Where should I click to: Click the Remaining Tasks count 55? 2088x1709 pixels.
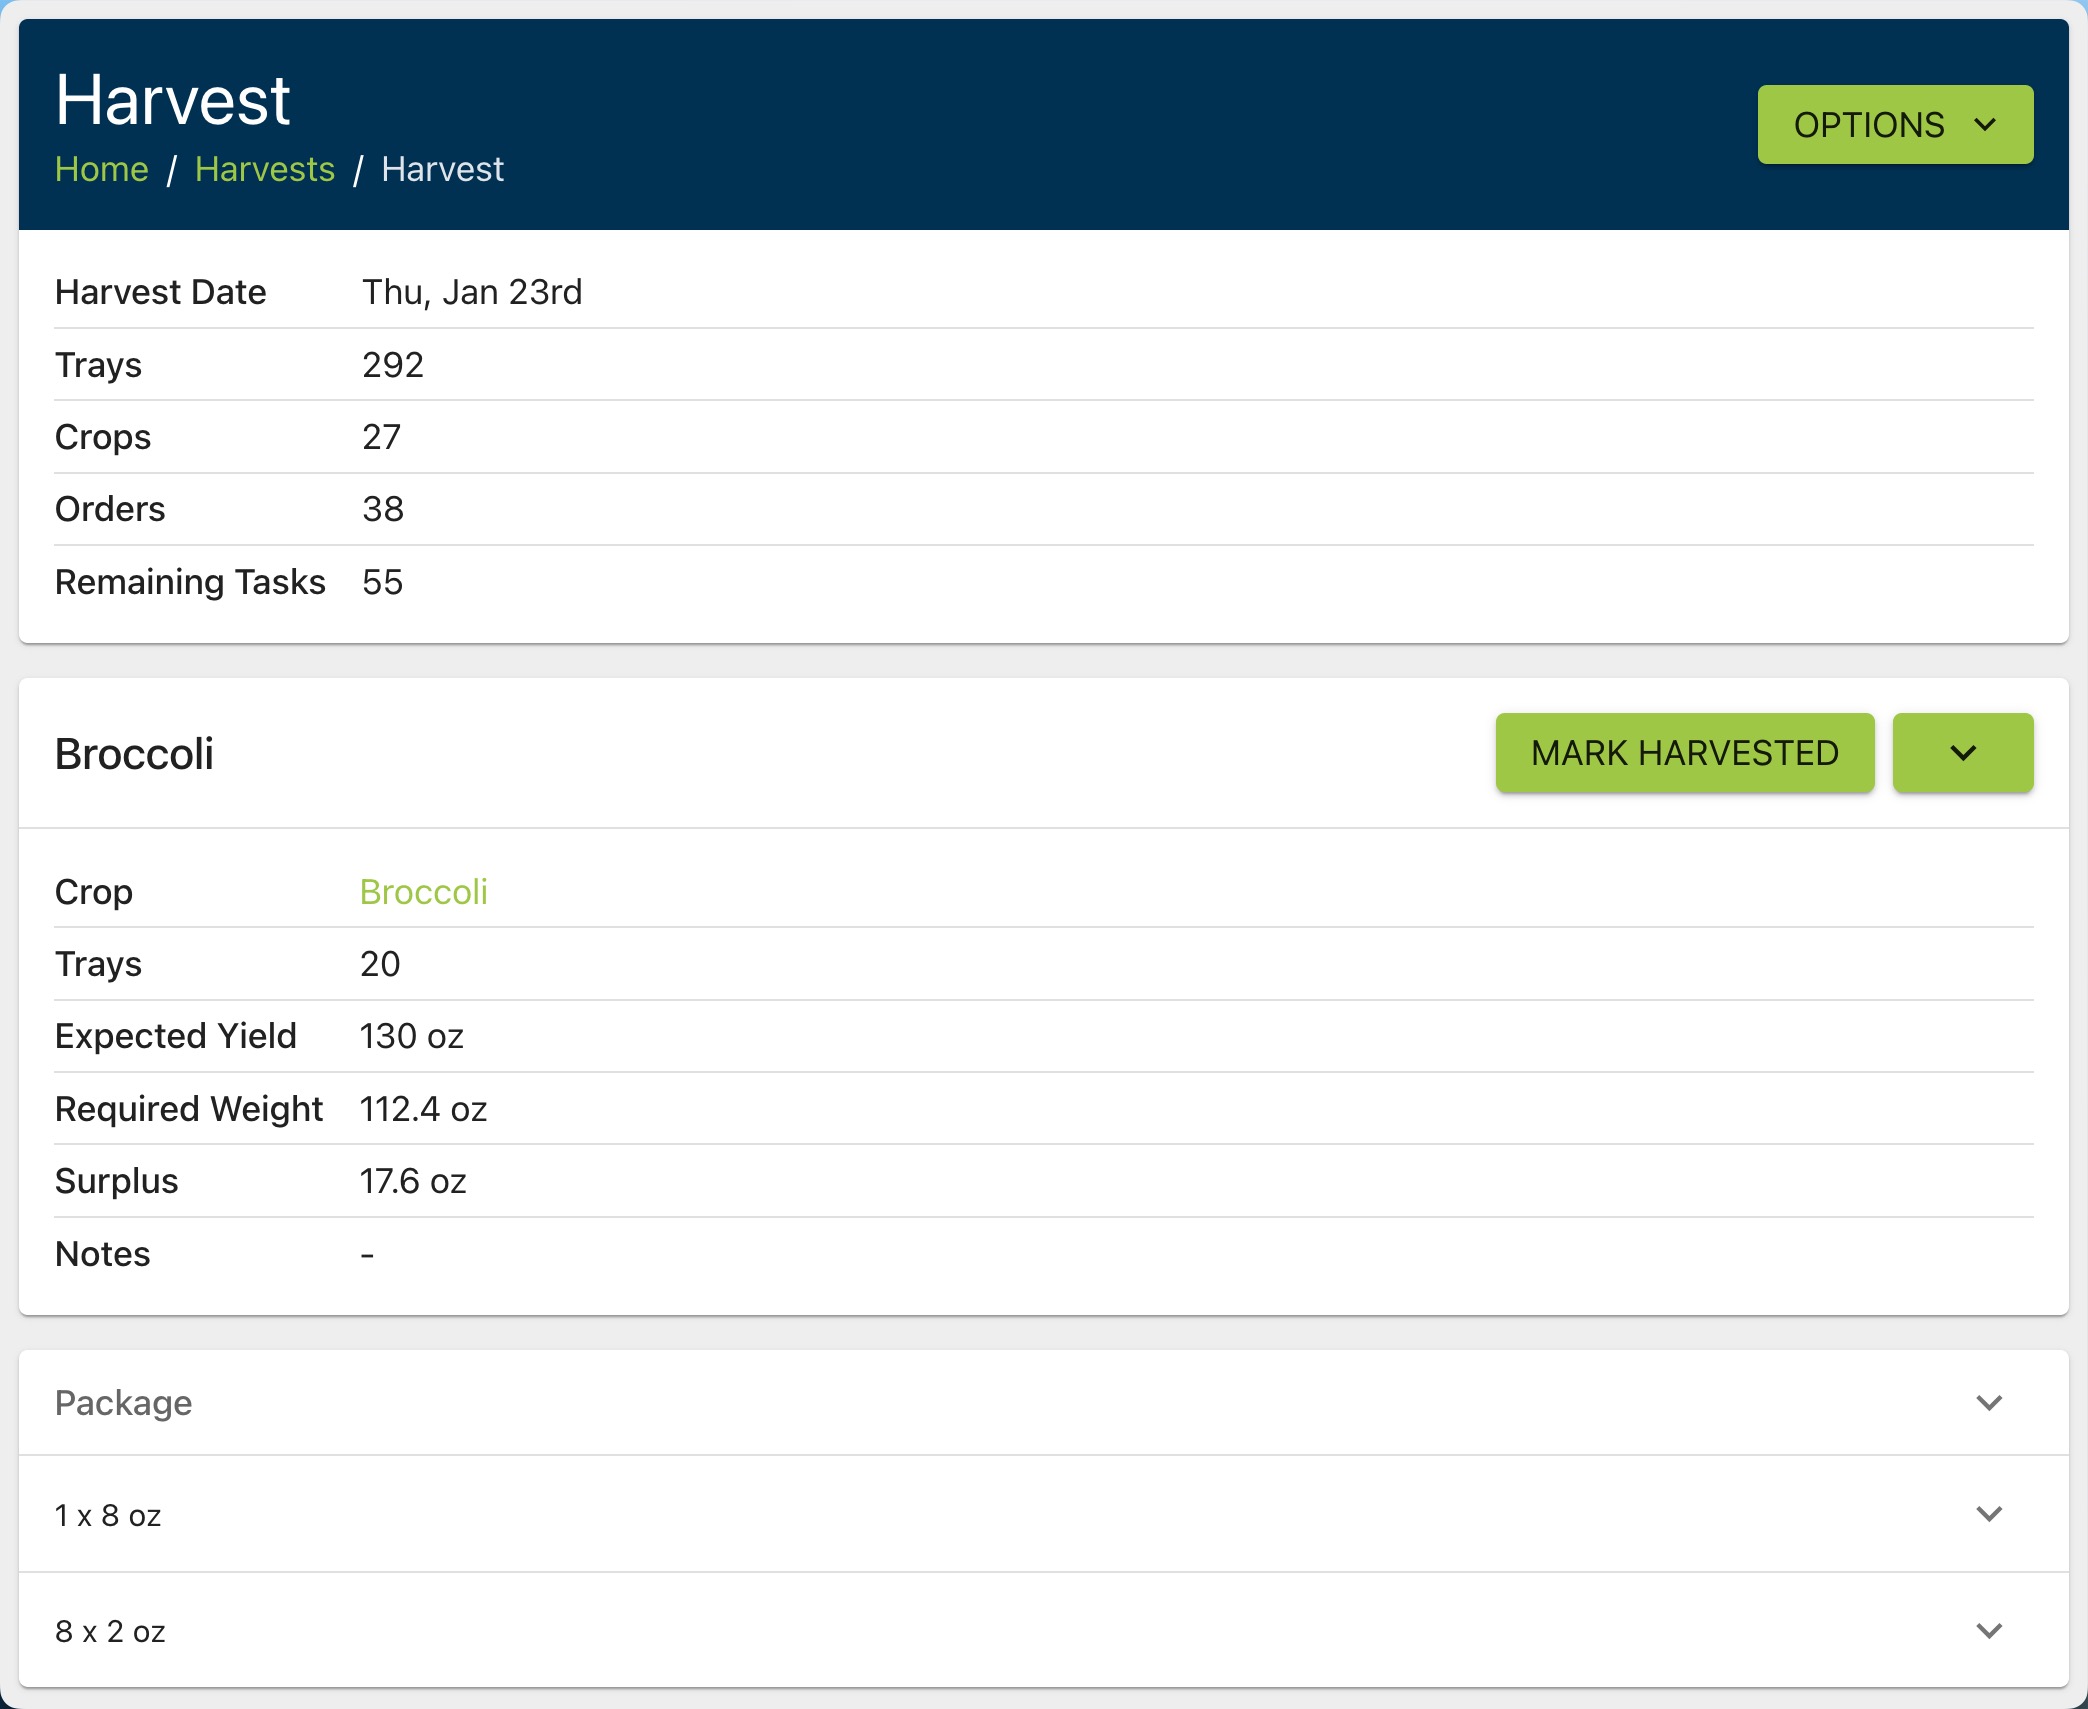point(382,581)
